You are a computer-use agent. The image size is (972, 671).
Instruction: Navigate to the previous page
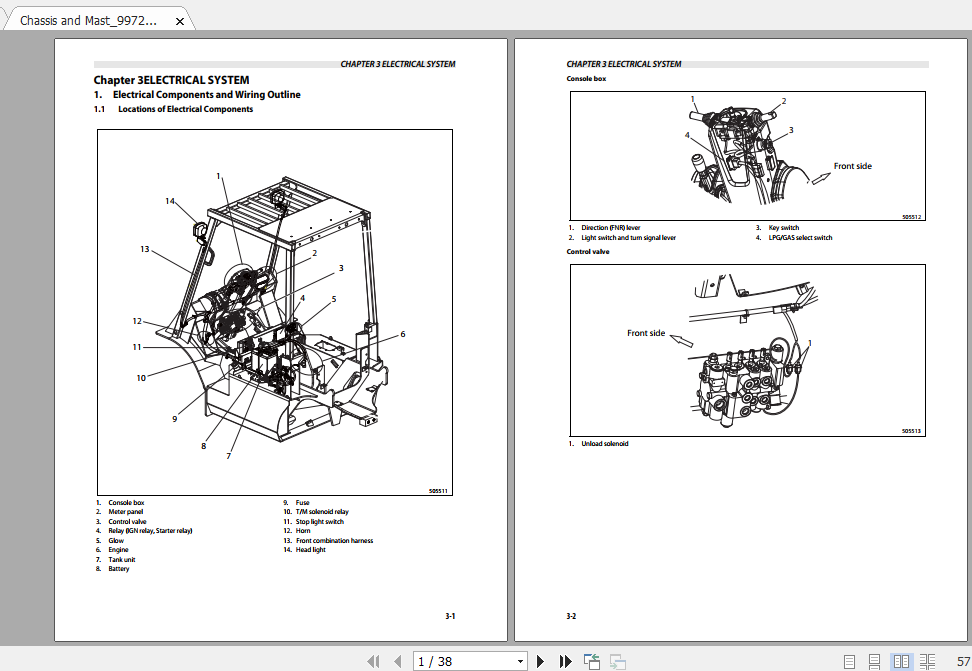(x=398, y=661)
